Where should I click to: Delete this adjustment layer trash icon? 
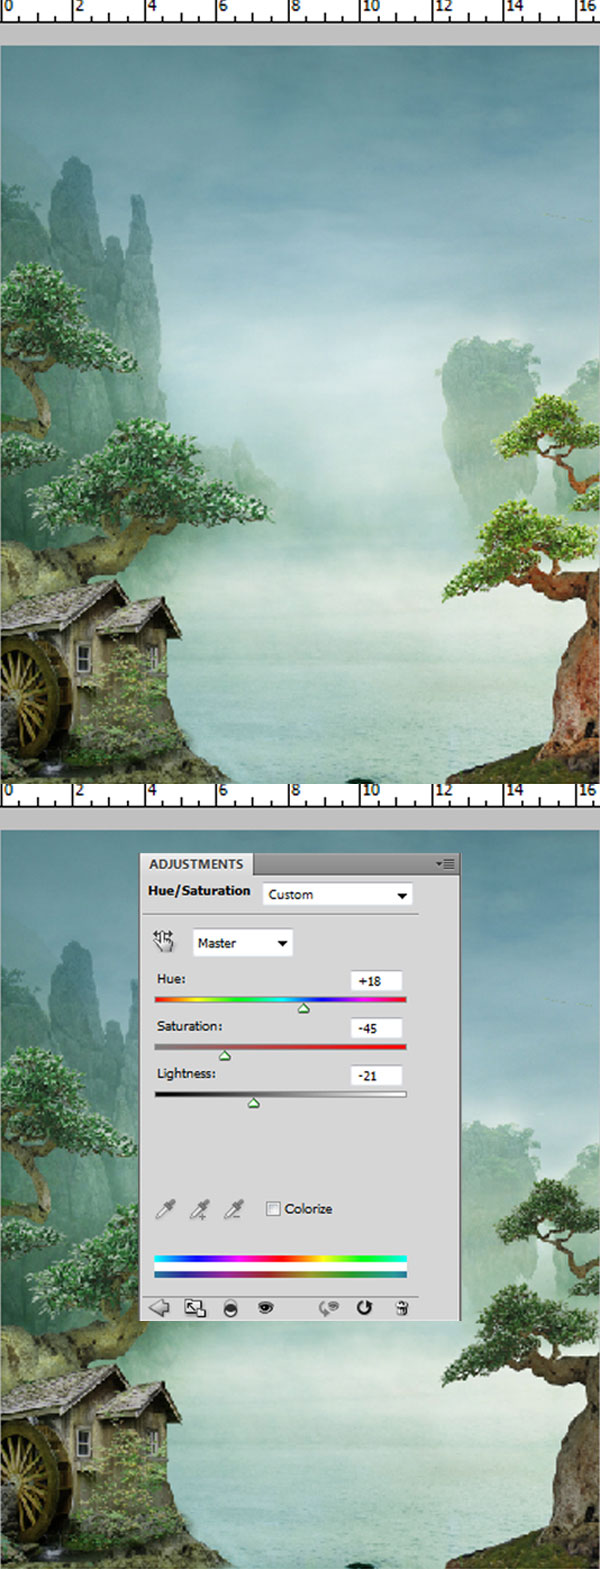pyautogui.click(x=401, y=1307)
